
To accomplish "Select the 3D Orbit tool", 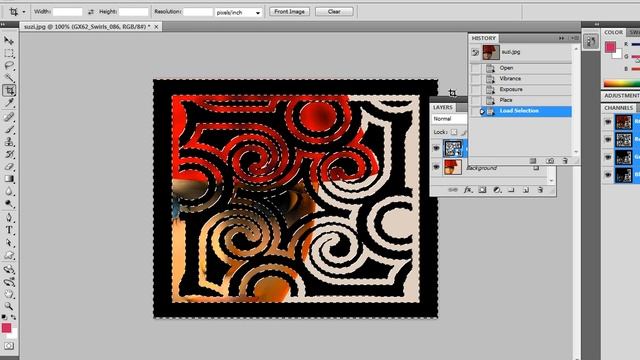I will click(9, 282).
